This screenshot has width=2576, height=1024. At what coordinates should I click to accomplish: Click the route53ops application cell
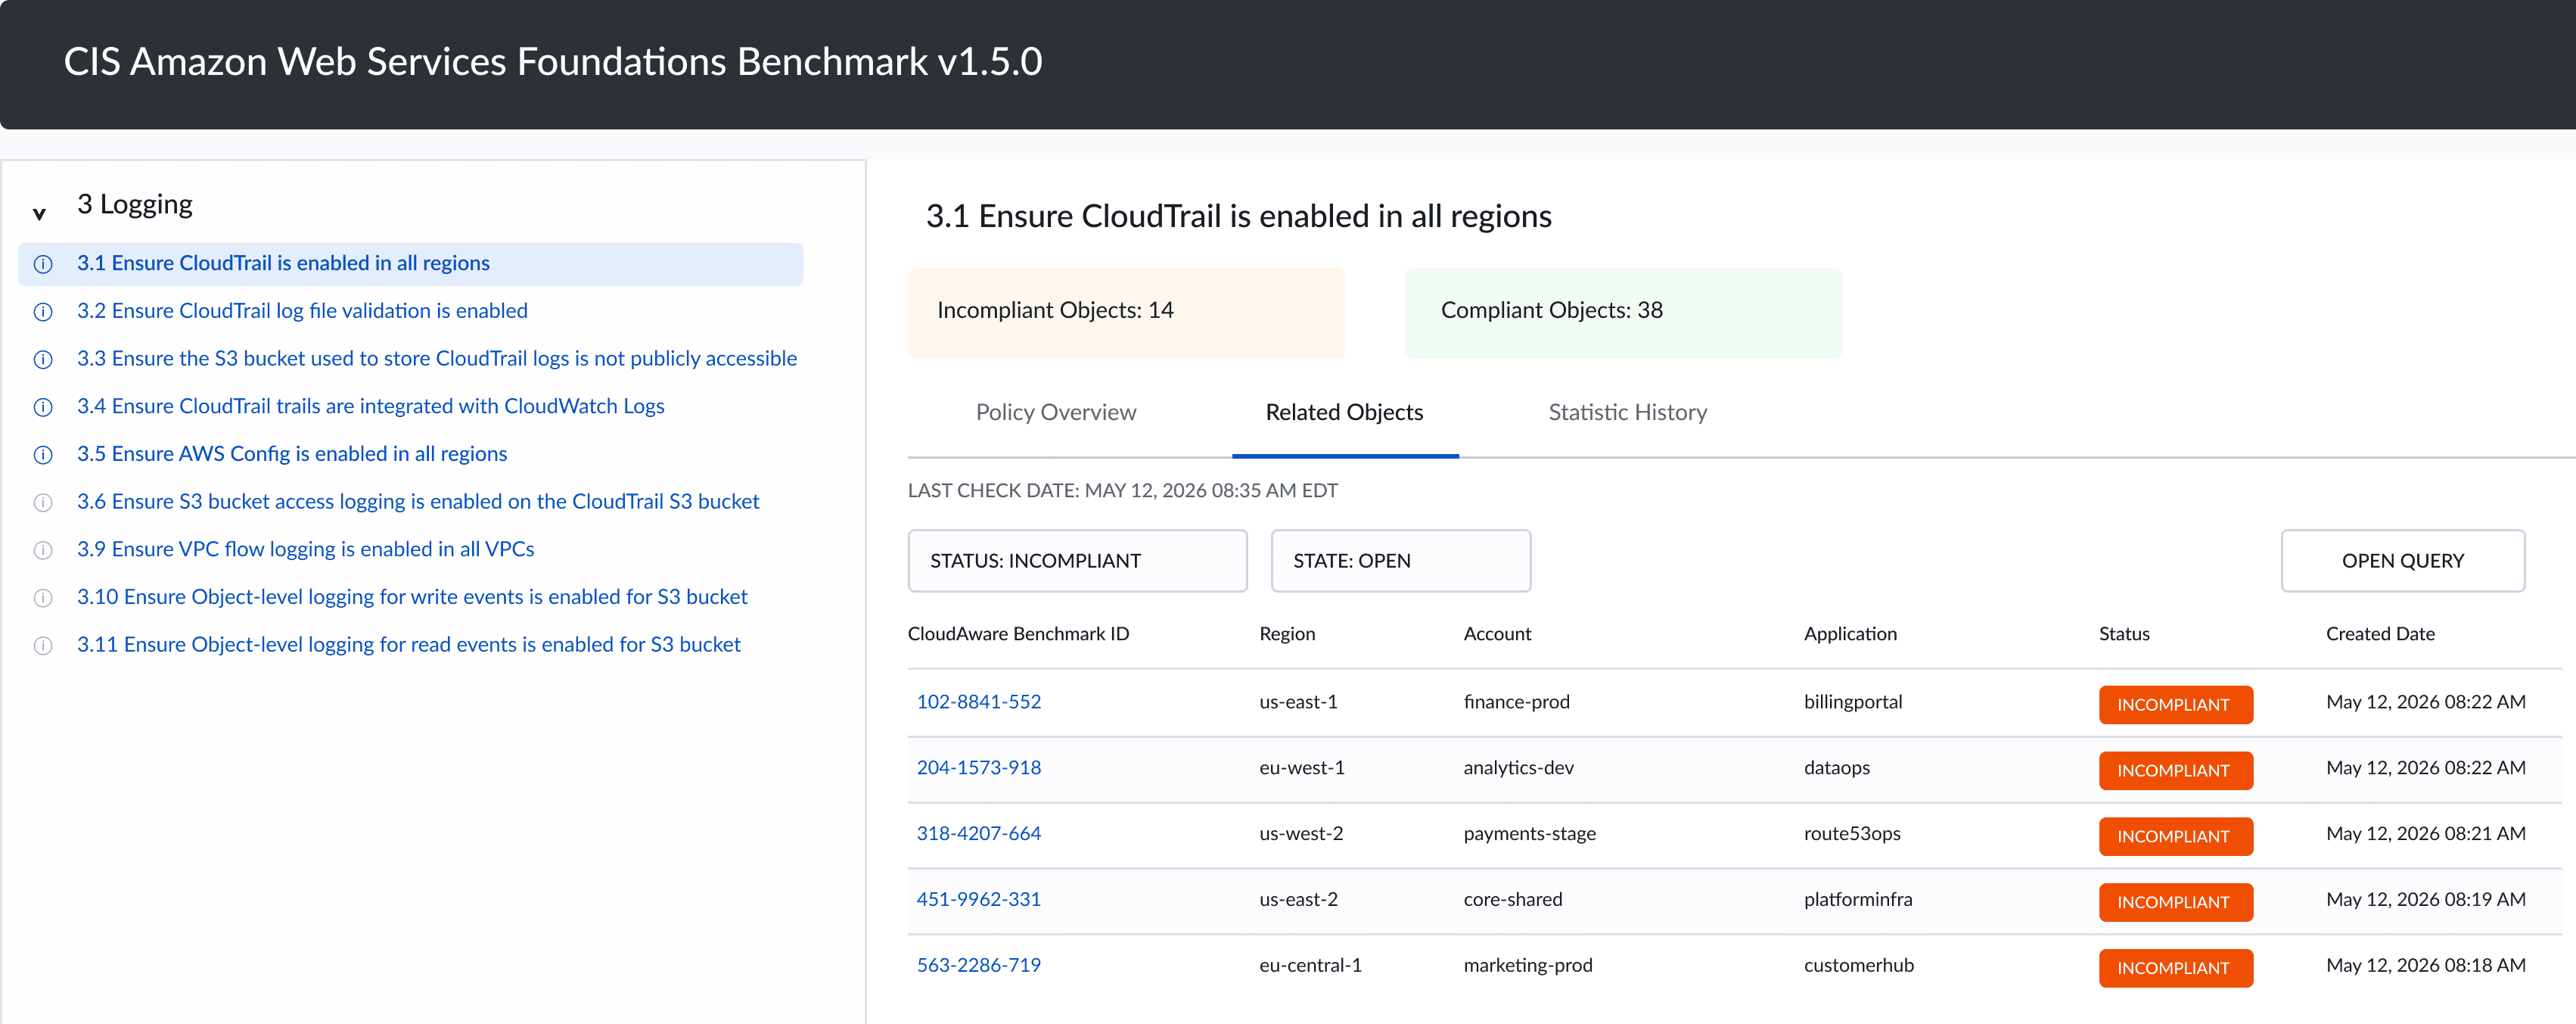click(1851, 834)
